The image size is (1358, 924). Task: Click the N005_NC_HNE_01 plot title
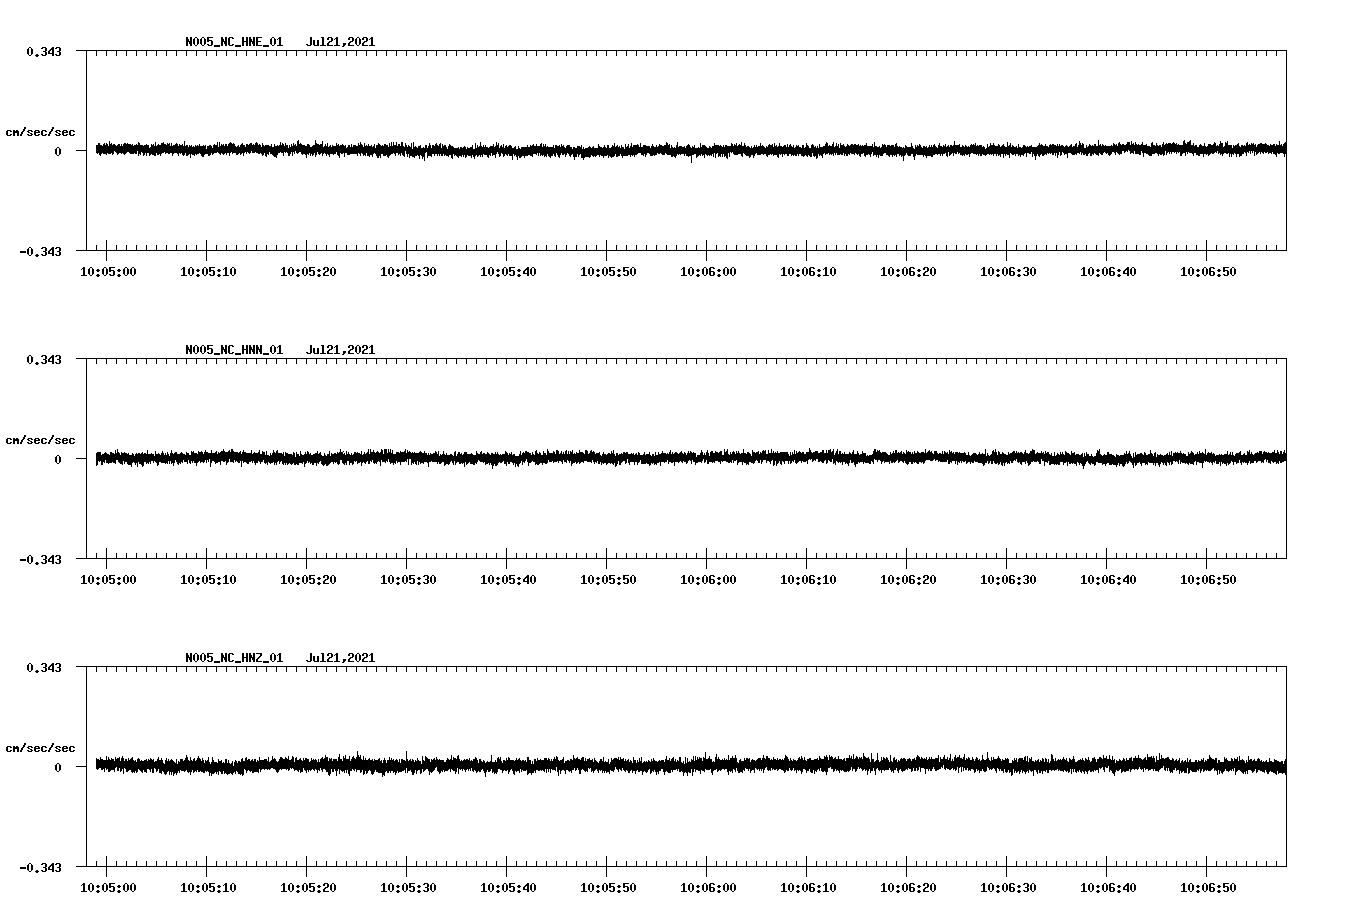tap(234, 42)
